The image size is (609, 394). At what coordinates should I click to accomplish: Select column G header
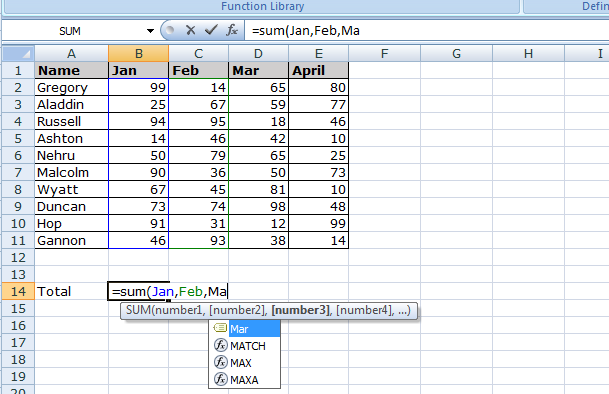pyautogui.click(x=456, y=54)
